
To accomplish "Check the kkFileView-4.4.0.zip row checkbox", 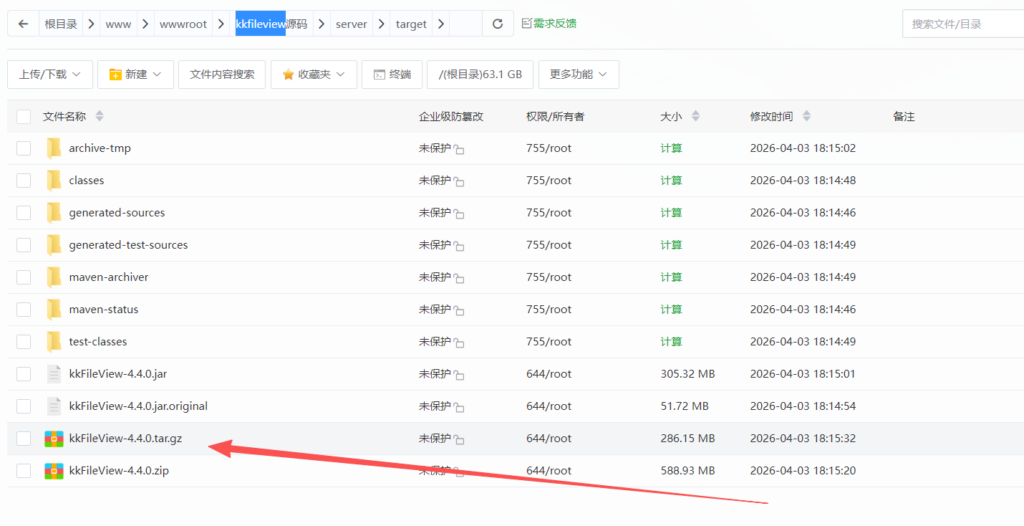I will 24,470.
